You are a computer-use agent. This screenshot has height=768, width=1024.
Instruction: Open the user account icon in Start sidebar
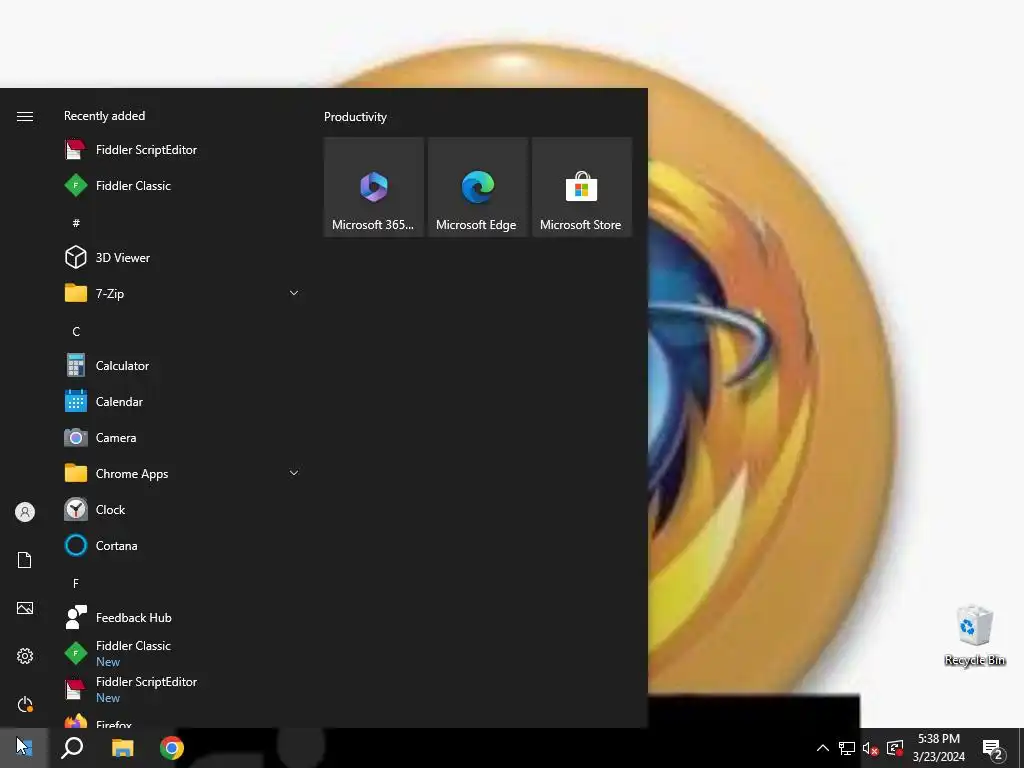pyautogui.click(x=25, y=512)
